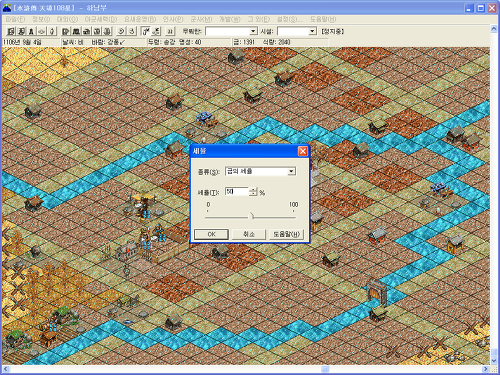Open the 도움말(H) menu in the menu bar
Viewport: 500px width, 375px height.
pos(323,19)
